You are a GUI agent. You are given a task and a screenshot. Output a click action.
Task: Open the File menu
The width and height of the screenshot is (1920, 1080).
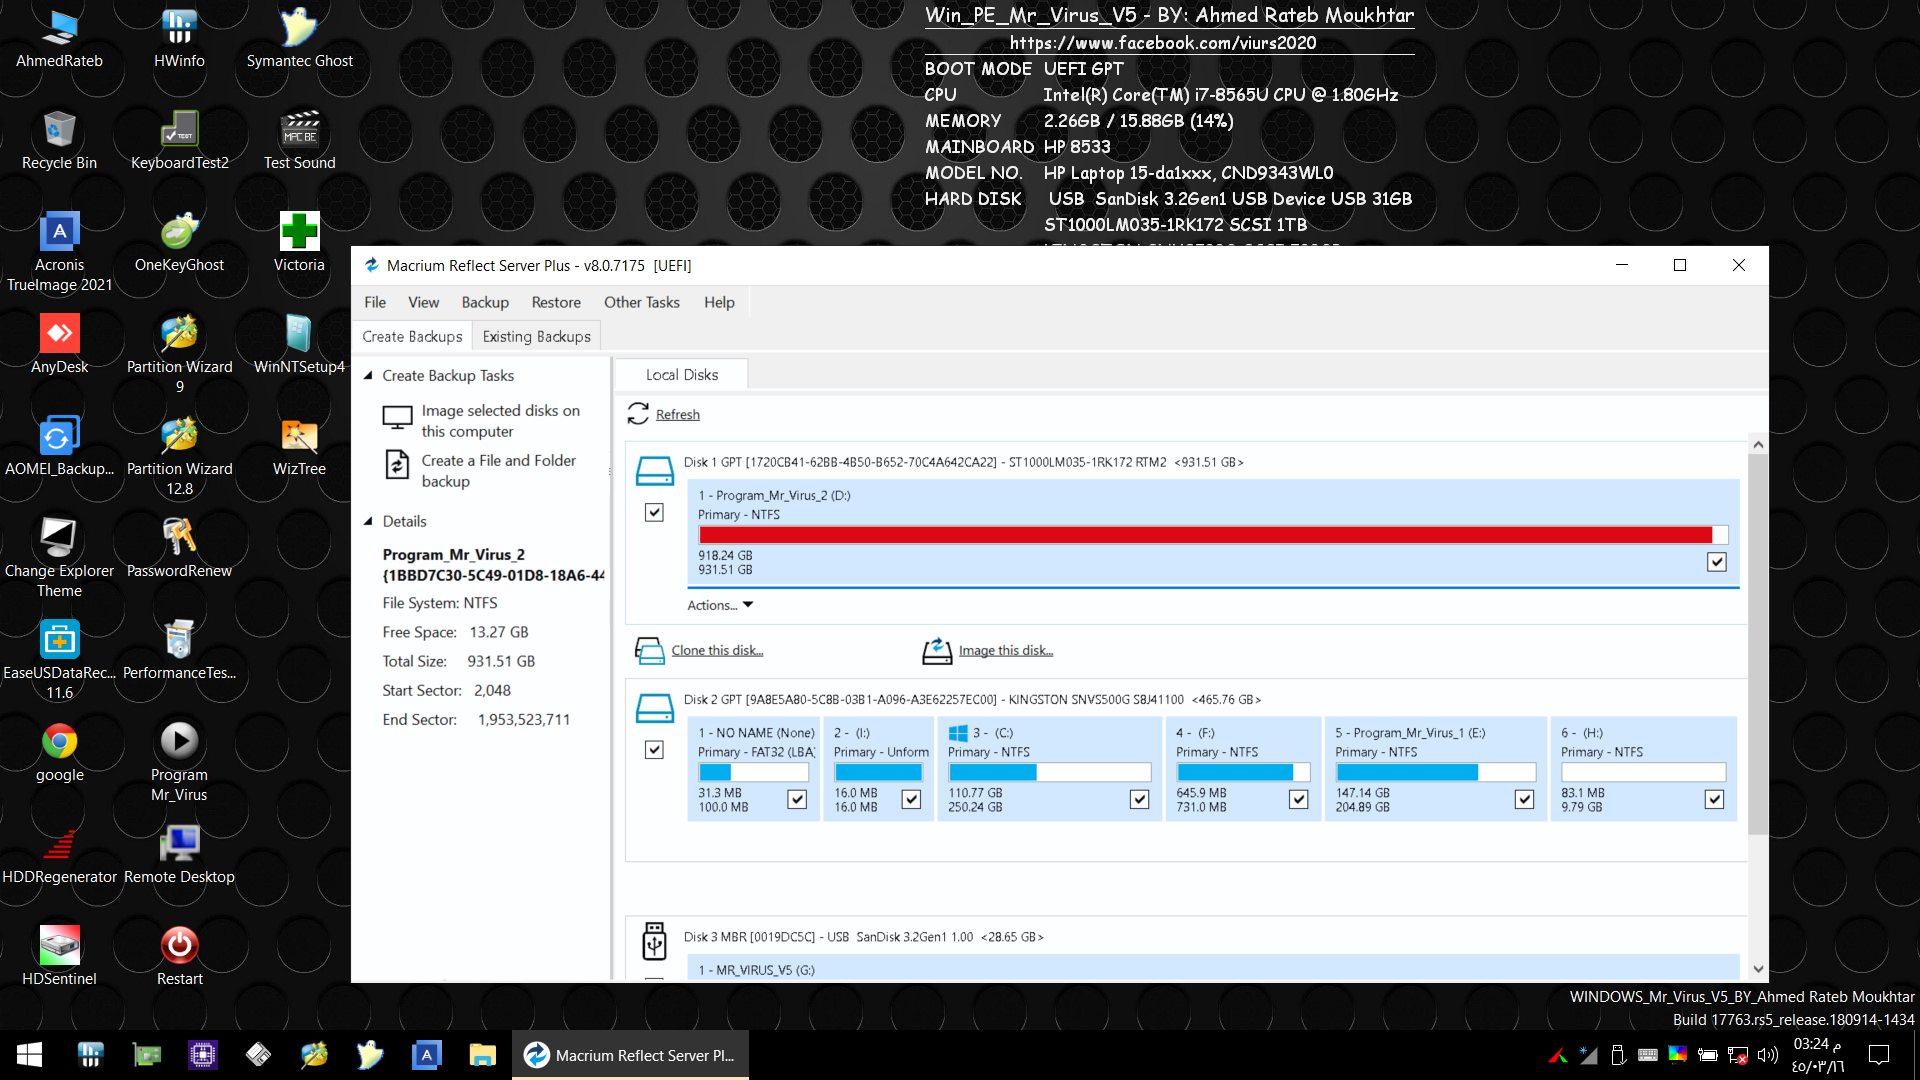375,302
